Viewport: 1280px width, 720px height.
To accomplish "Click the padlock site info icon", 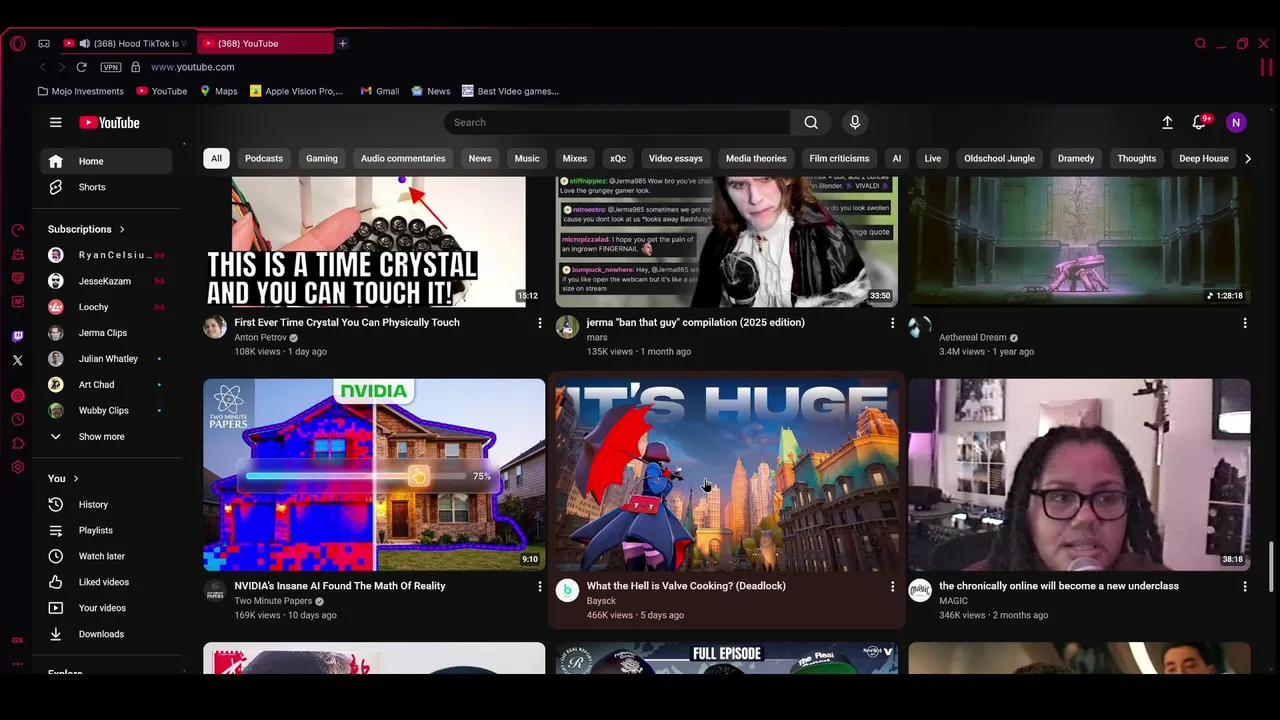I will (135, 67).
